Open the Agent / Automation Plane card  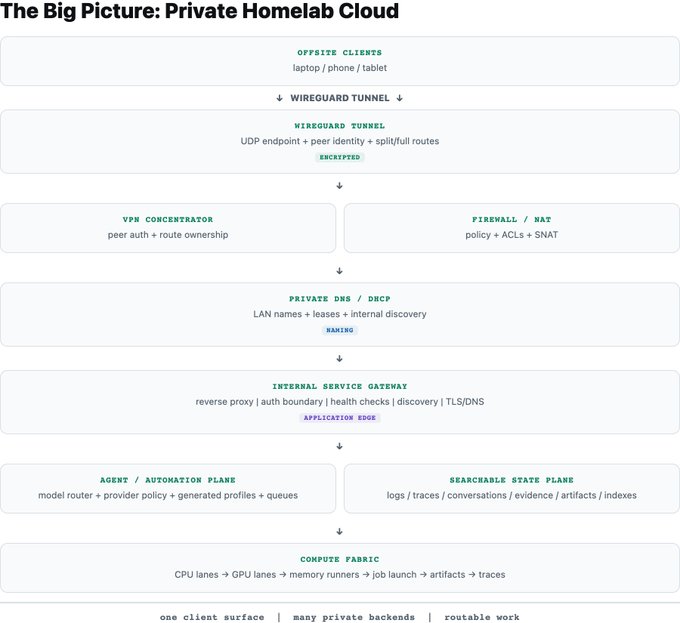168,488
